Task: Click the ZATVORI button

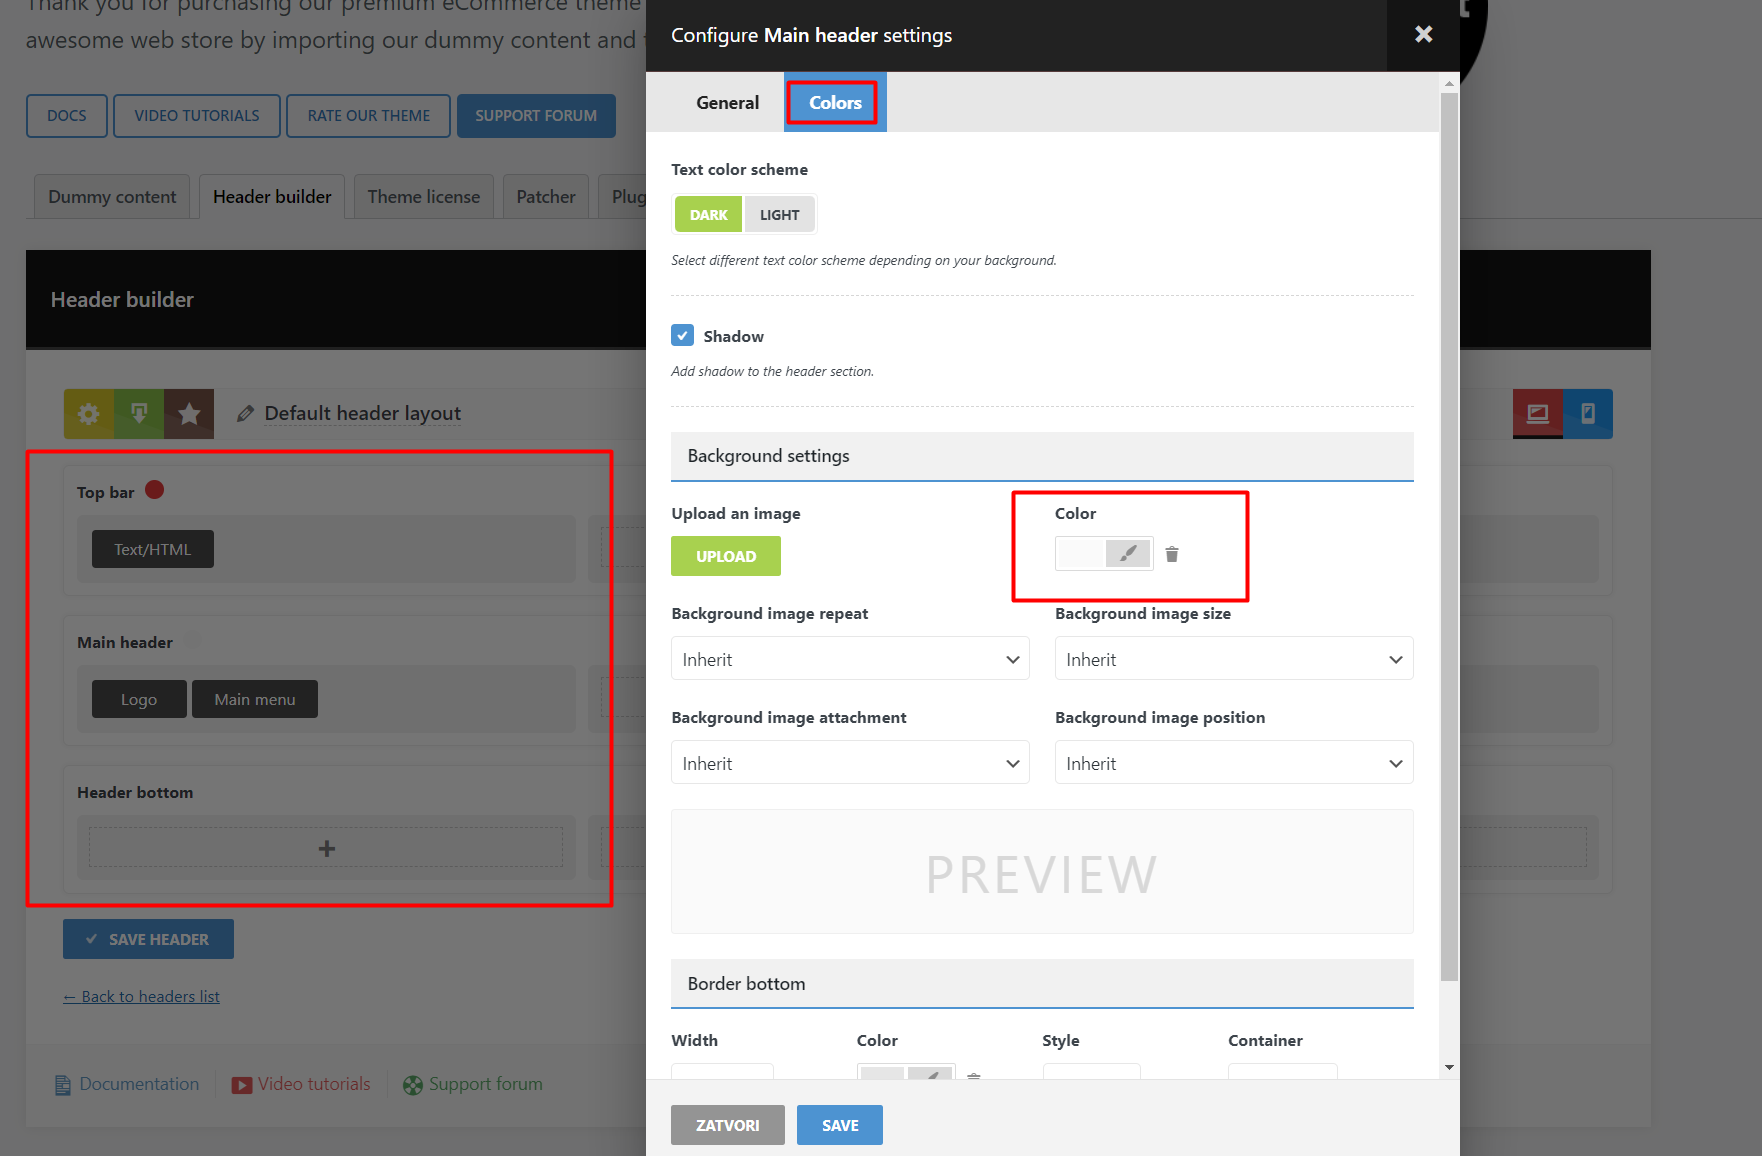Action: pyautogui.click(x=728, y=1125)
